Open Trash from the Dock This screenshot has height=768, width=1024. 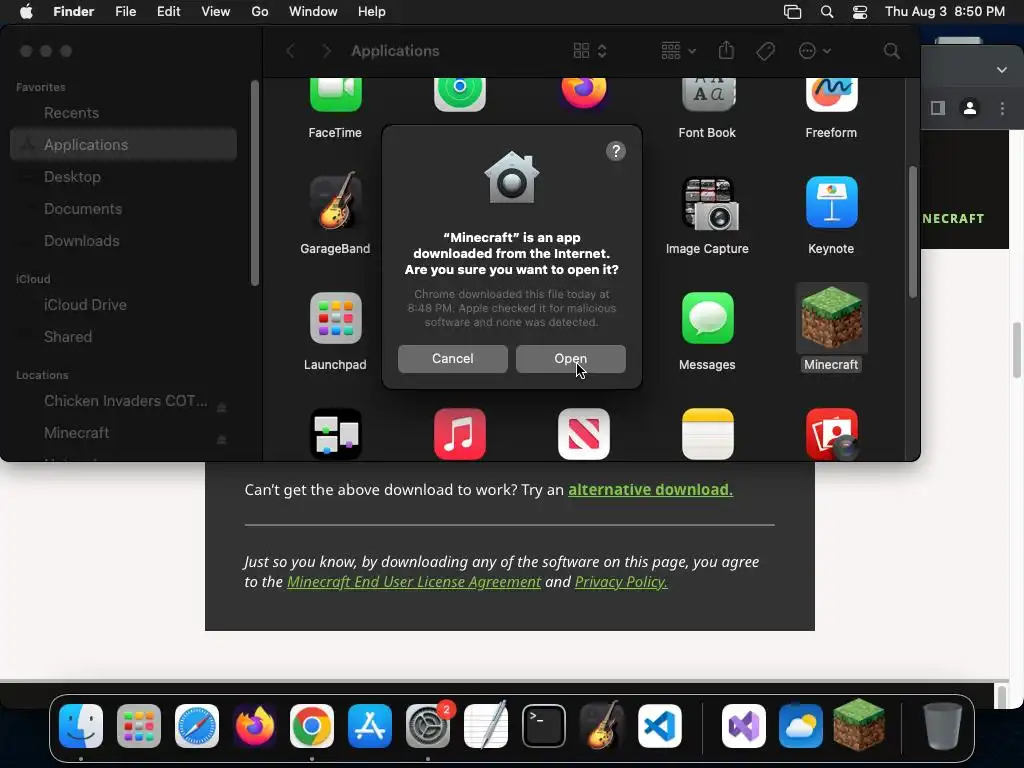coord(942,726)
